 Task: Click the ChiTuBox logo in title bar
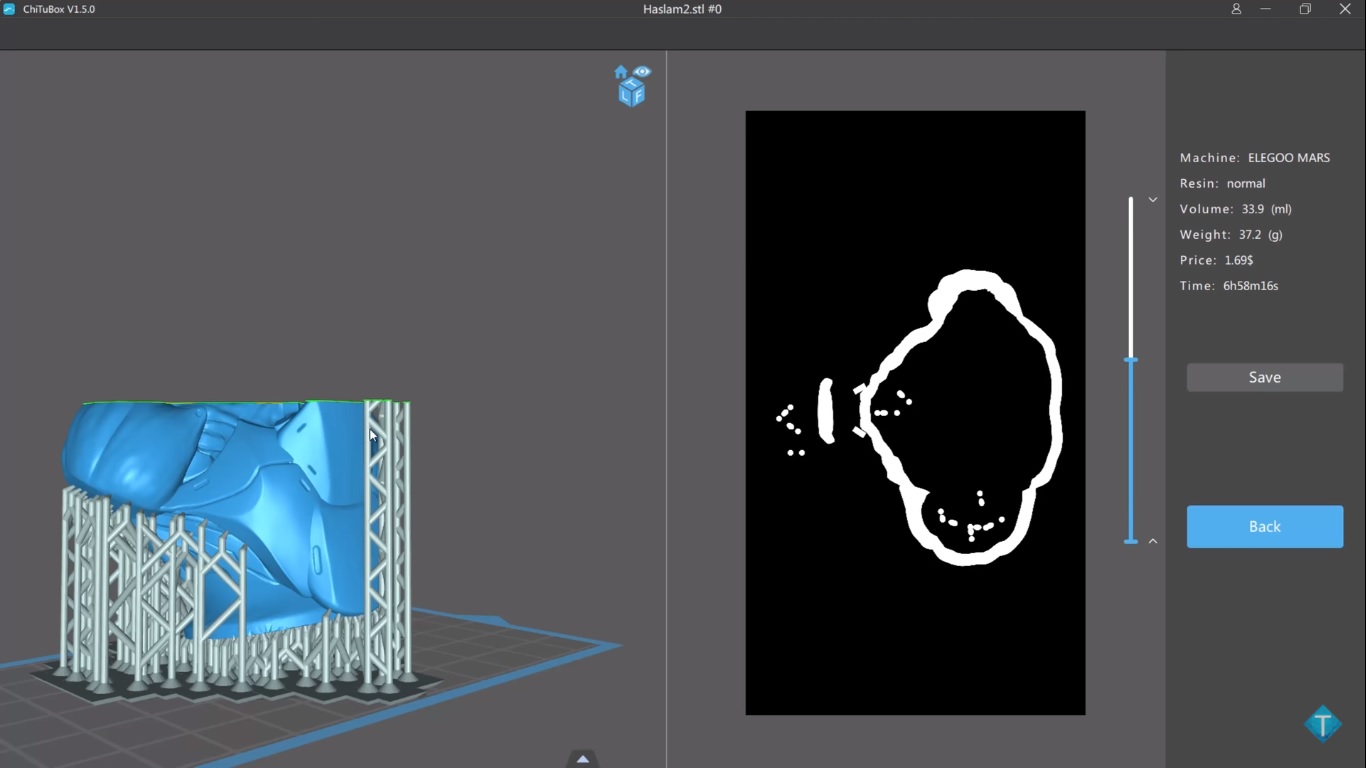[9, 9]
